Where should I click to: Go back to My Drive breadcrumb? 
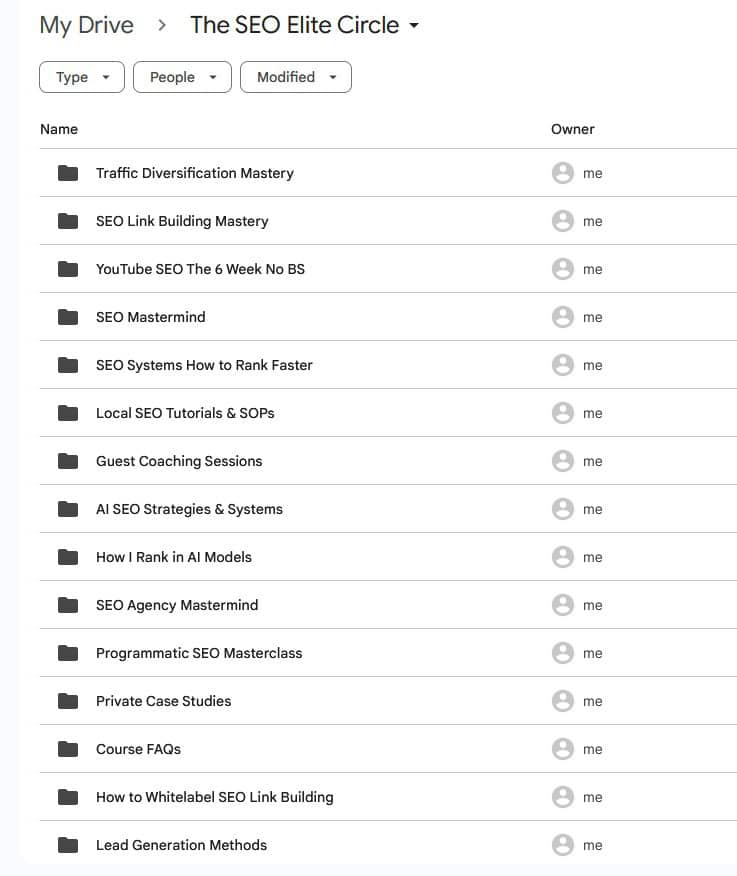point(86,26)
